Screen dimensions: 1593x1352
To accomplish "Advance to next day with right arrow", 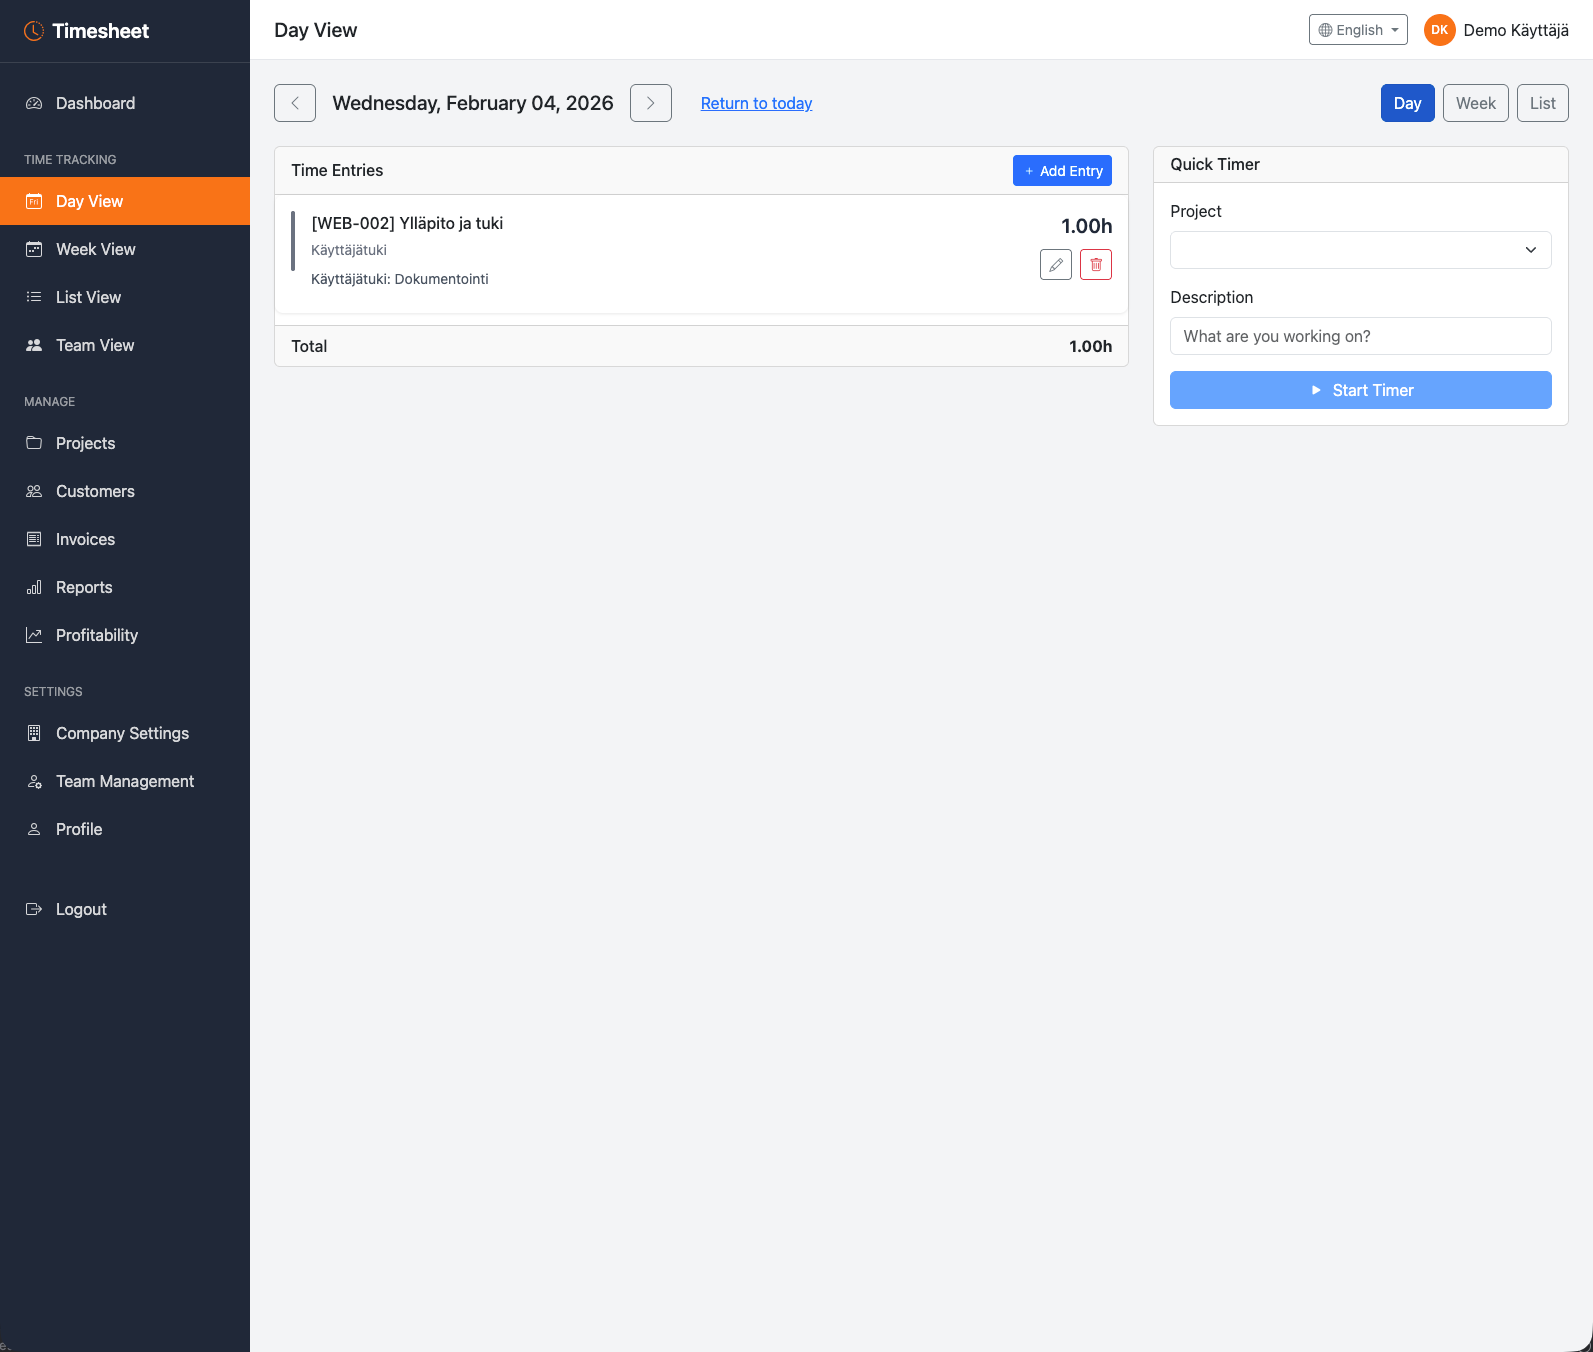I will tap(650, 103).
